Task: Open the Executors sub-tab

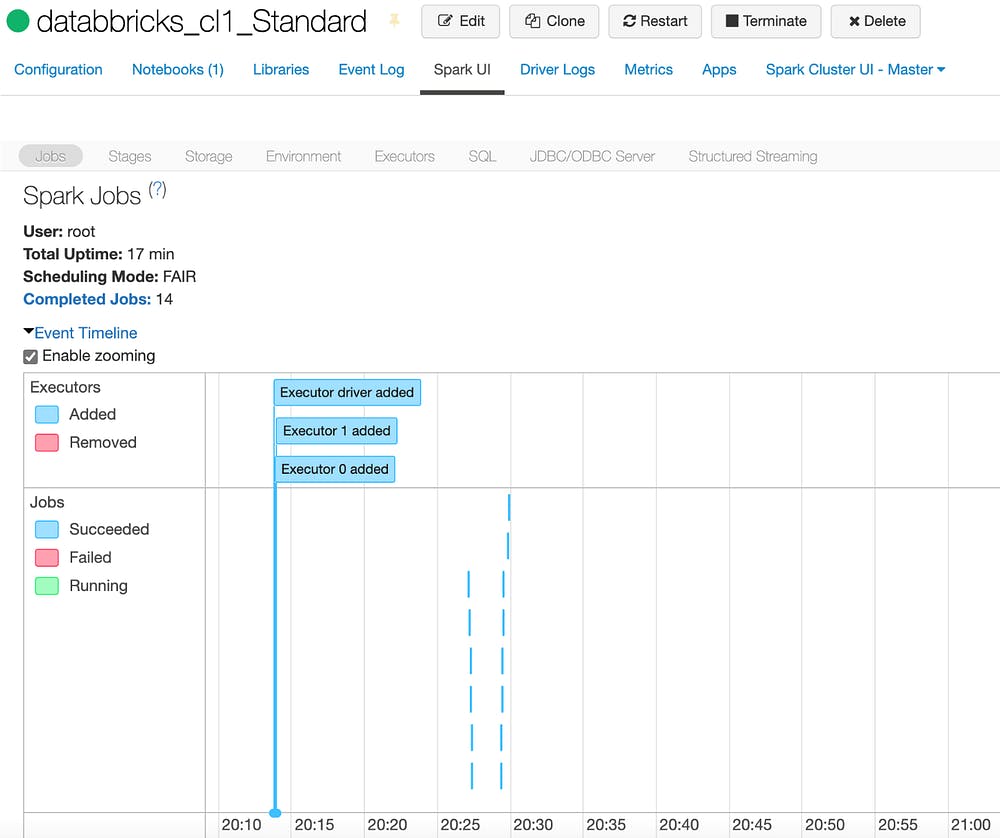Action: point(404,156)
